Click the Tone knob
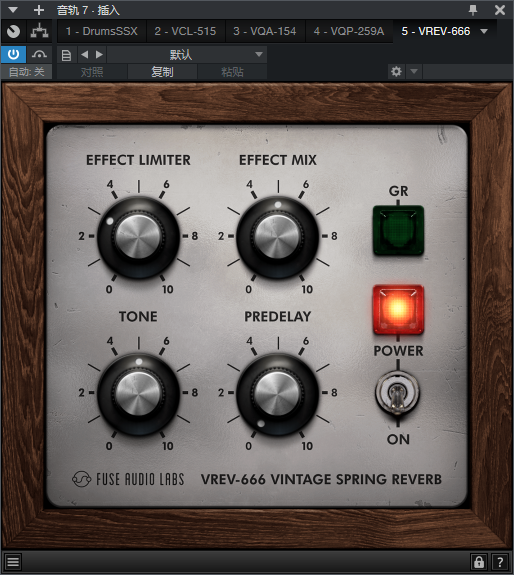Screen dimensions: 514x575 pyautogui.click(x=138, y=393)
